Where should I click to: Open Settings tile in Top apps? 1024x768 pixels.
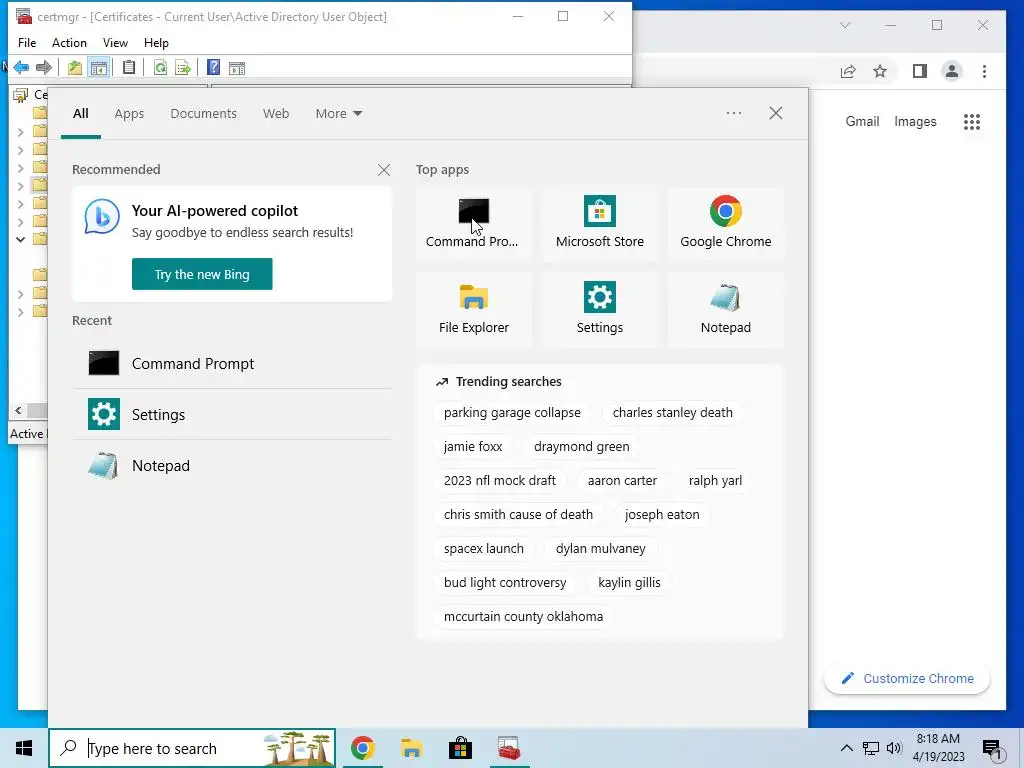point(600,309)
